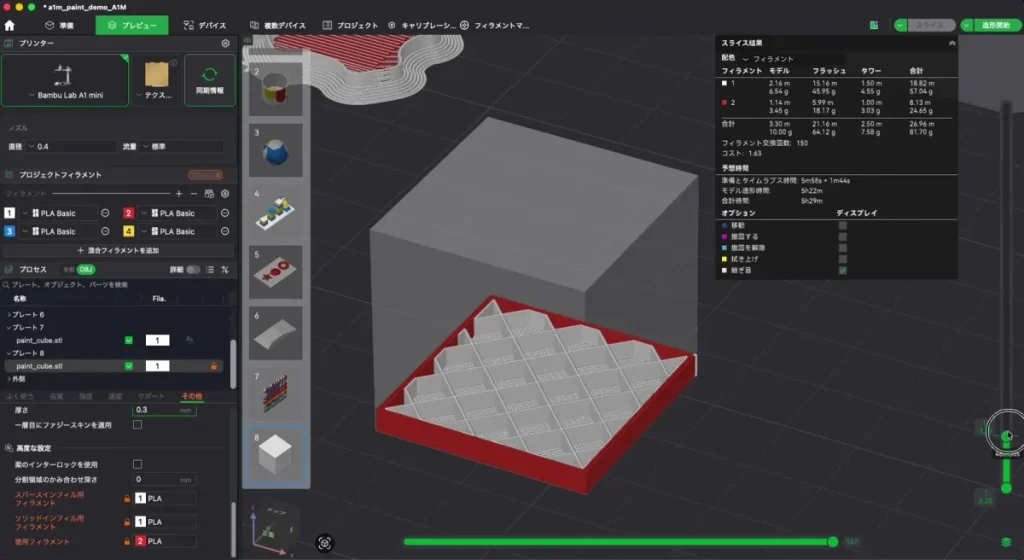Viewport: 1024px width, 560px height.
Task: Edit filament 3 preset icon
Action: tap(105, 231)
